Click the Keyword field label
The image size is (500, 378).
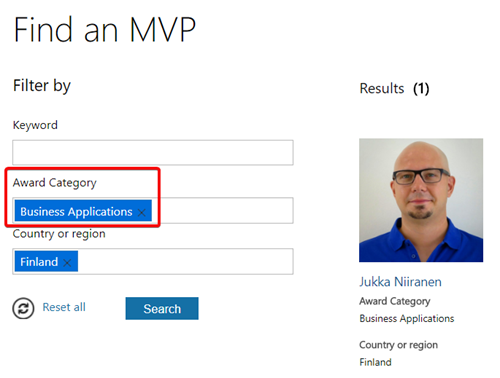point(35,125)
